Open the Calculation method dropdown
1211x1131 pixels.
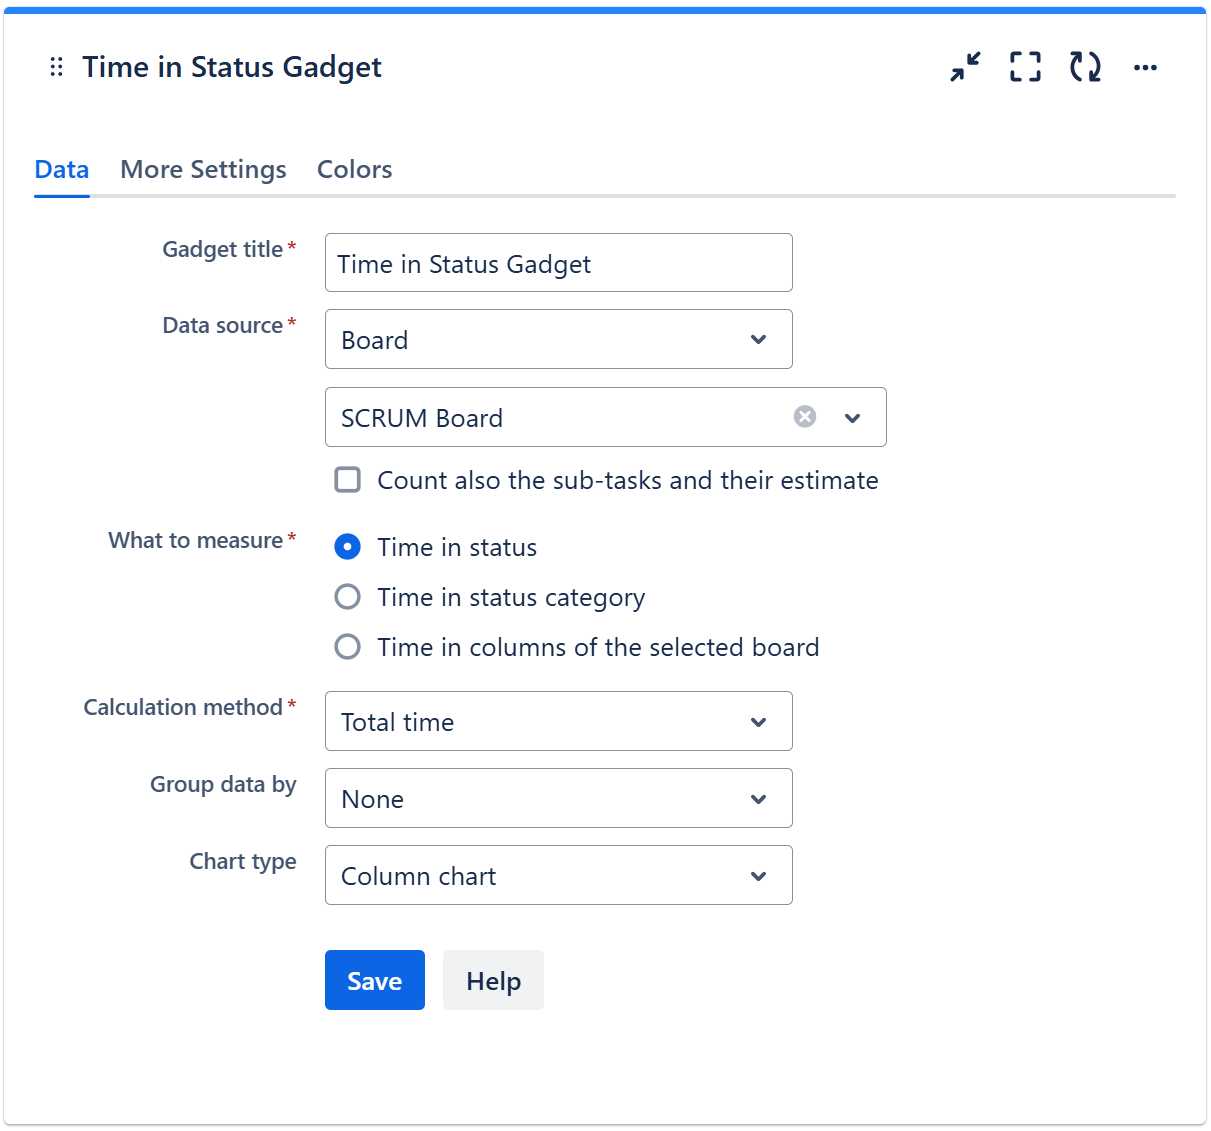(558, 721)
